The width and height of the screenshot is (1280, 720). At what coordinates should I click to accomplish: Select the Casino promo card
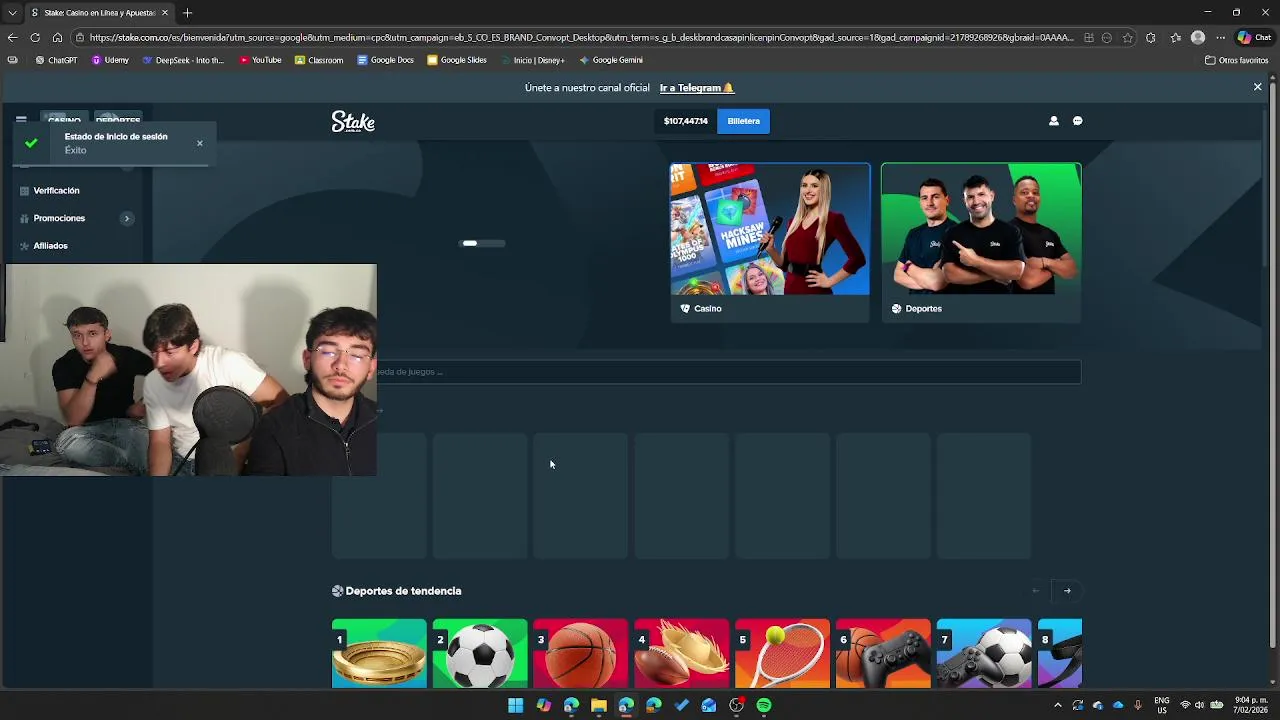coord(770,242)
